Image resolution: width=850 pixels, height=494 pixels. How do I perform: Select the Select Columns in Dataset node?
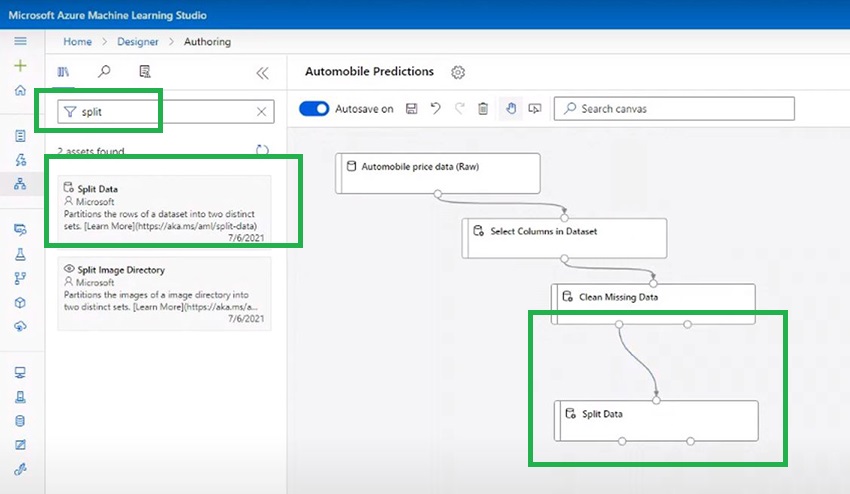point(564,238)
